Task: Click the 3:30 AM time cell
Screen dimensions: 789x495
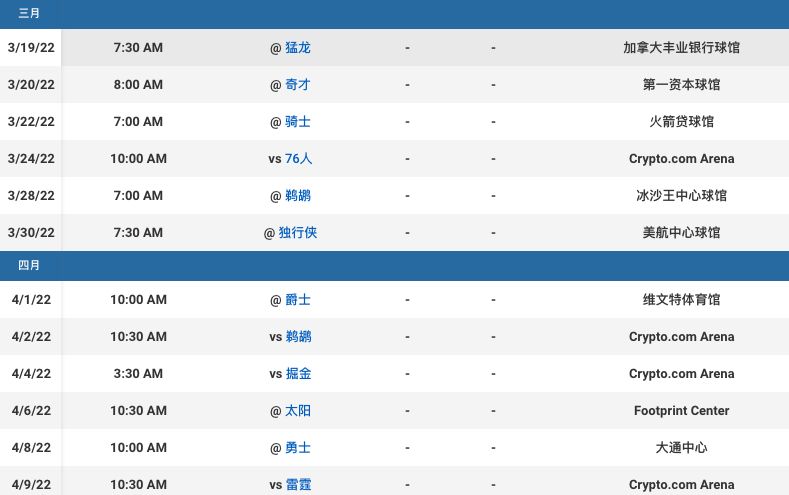Action: 138,373
